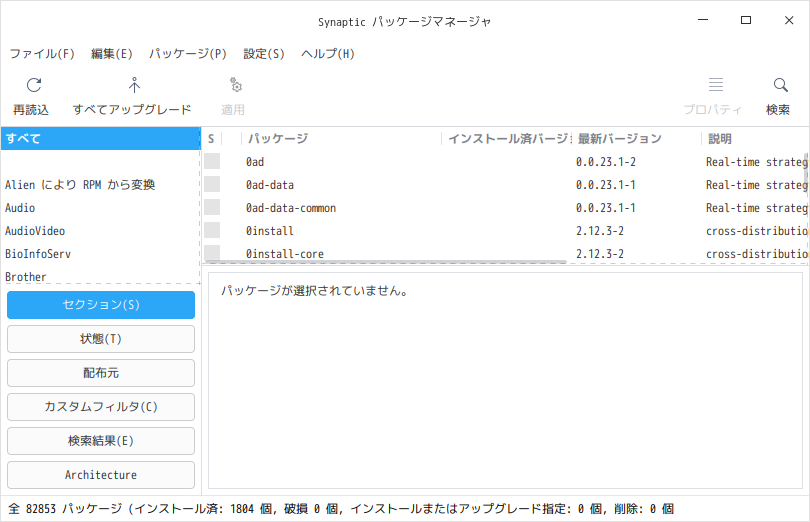Click the package list horizontal scrollbar

click(x=385, y=262)
